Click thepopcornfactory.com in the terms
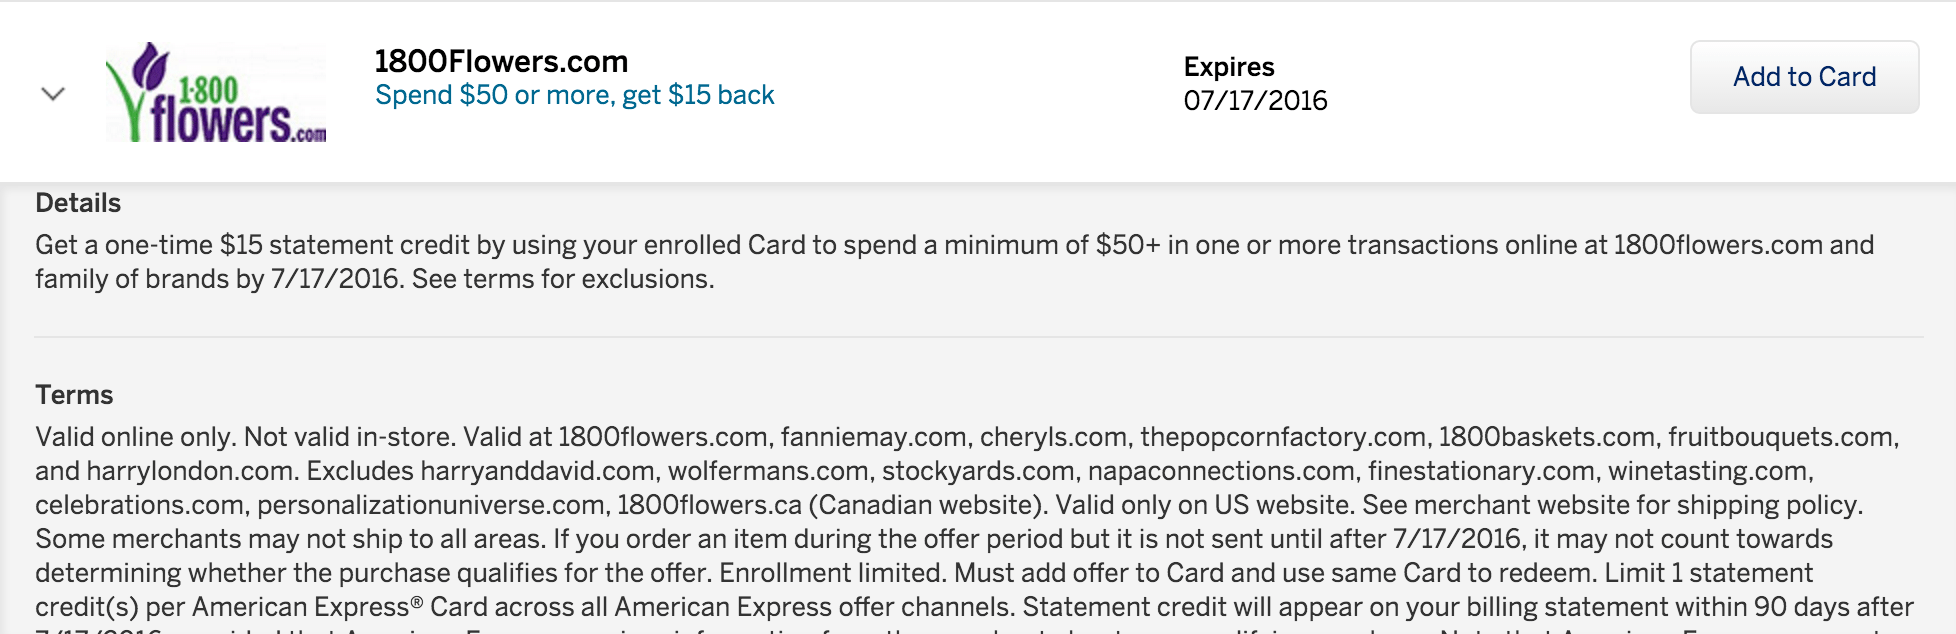The width and height of the screenshot is (1956, 634). [x=1282, y=438]
